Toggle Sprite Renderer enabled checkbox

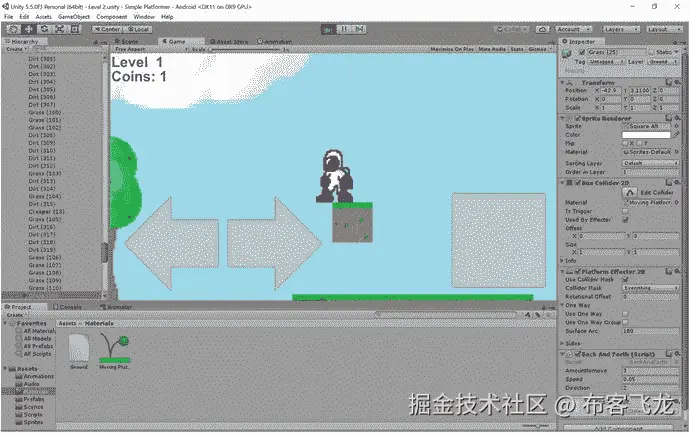point(577,119)
